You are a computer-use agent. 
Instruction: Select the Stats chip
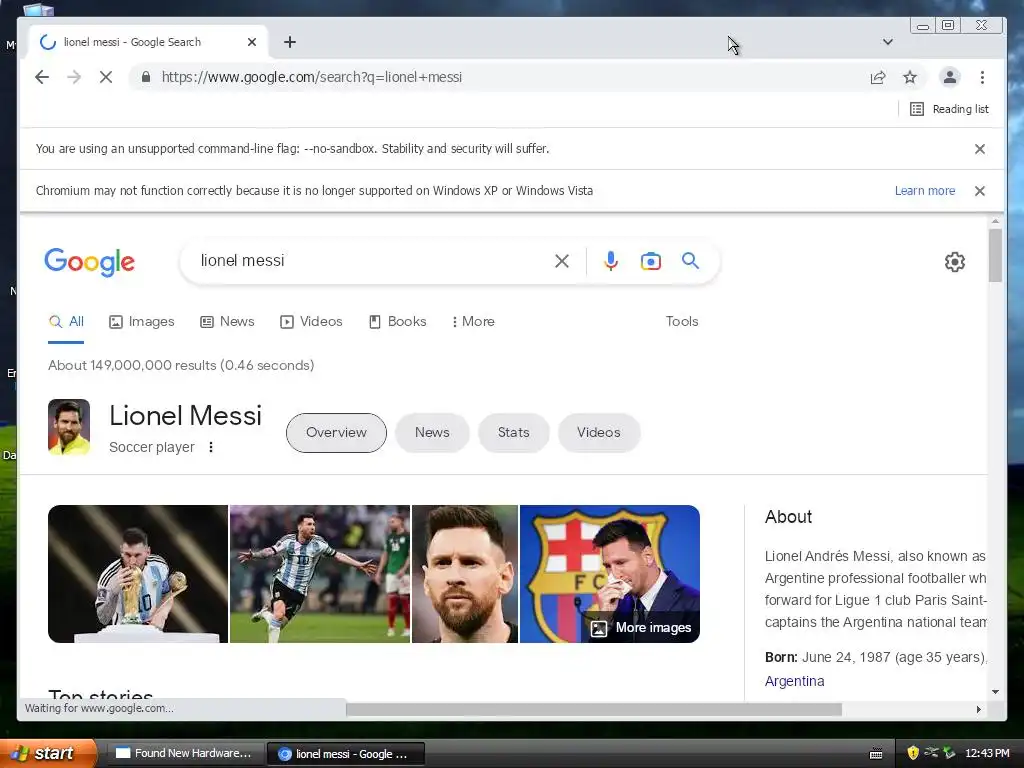[x=513, y=432]
